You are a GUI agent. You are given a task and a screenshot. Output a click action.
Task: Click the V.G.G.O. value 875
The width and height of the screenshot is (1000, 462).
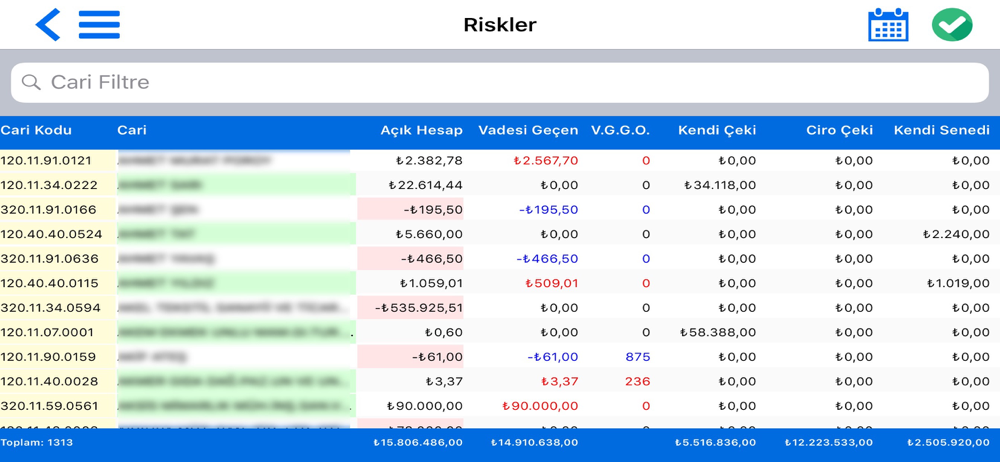point(637,357)
